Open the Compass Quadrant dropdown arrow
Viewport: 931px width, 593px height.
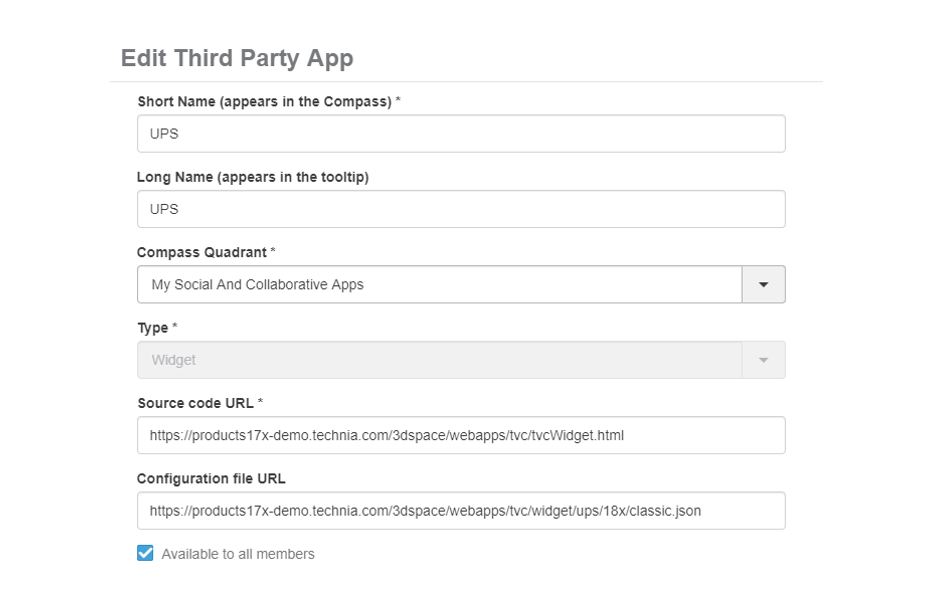(x=763, y=284)
